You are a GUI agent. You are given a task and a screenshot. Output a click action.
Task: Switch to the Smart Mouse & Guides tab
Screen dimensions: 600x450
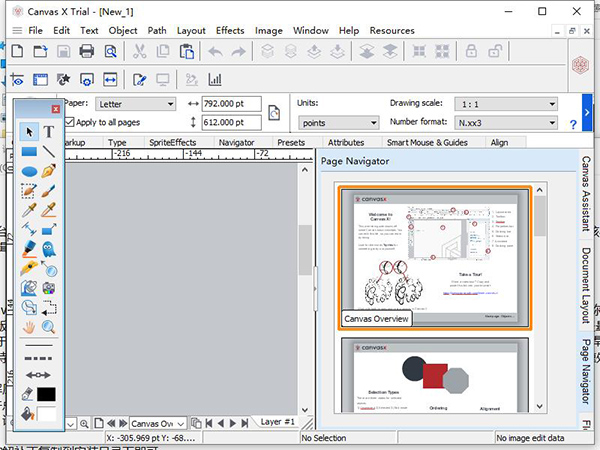tap(428, 143)
